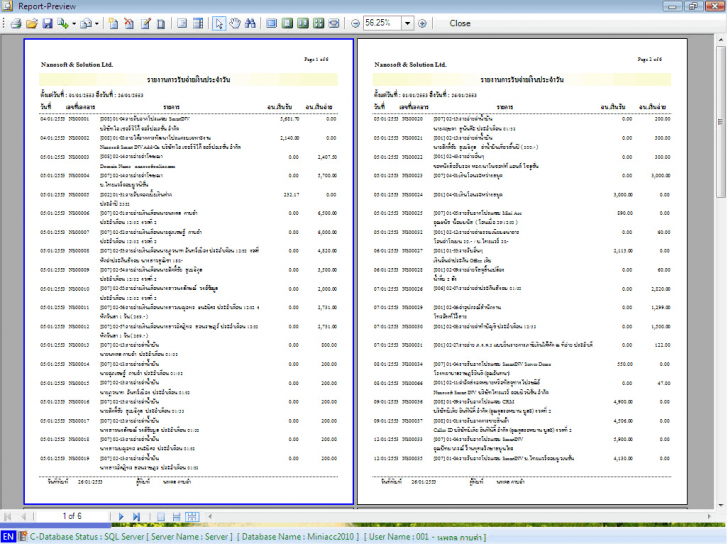Click horizontal scrollbar right arrow
The width and height of the screenshot is (728, 546).
tap(709, 516)
